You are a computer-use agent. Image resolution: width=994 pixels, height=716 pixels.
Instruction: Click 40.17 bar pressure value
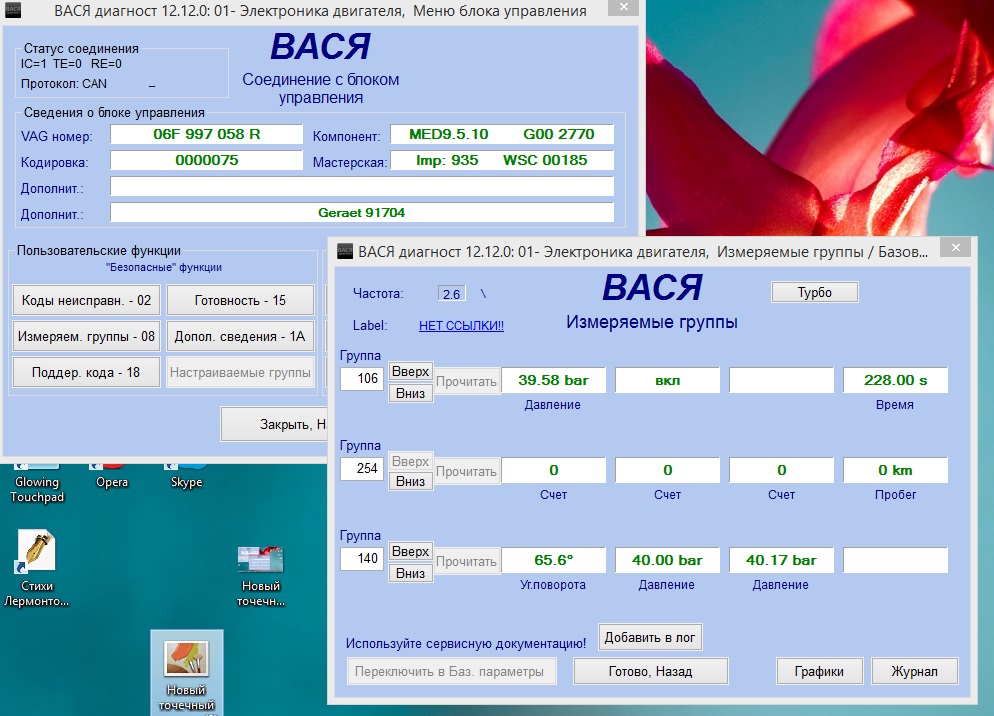[781, 561]
